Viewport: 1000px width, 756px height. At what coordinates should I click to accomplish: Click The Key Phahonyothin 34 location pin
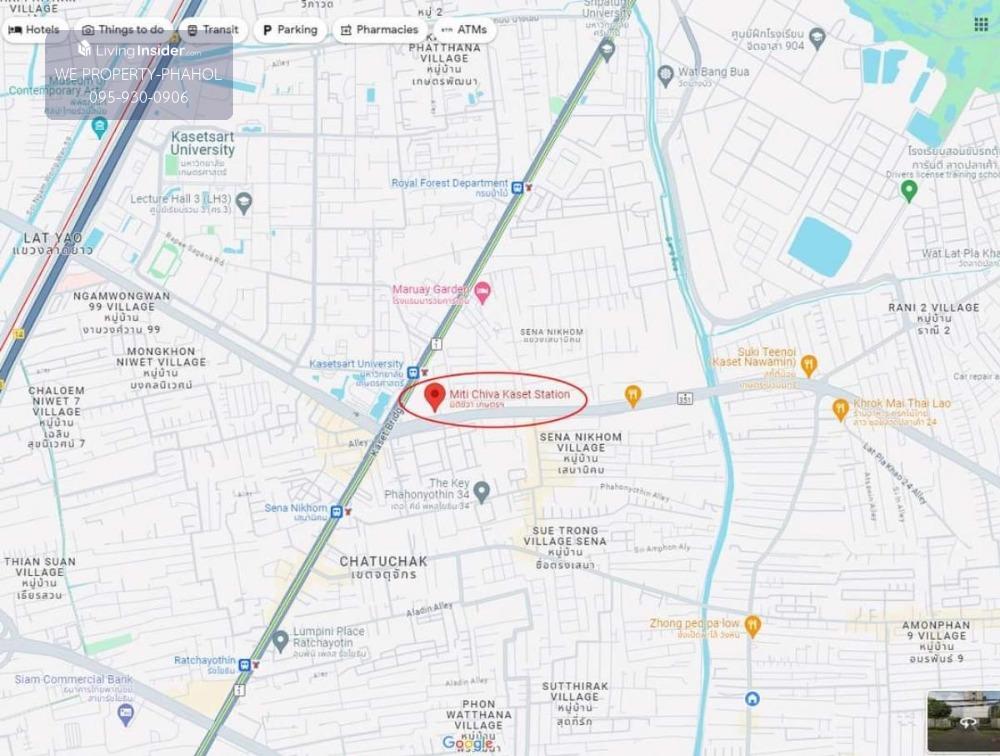482,492
